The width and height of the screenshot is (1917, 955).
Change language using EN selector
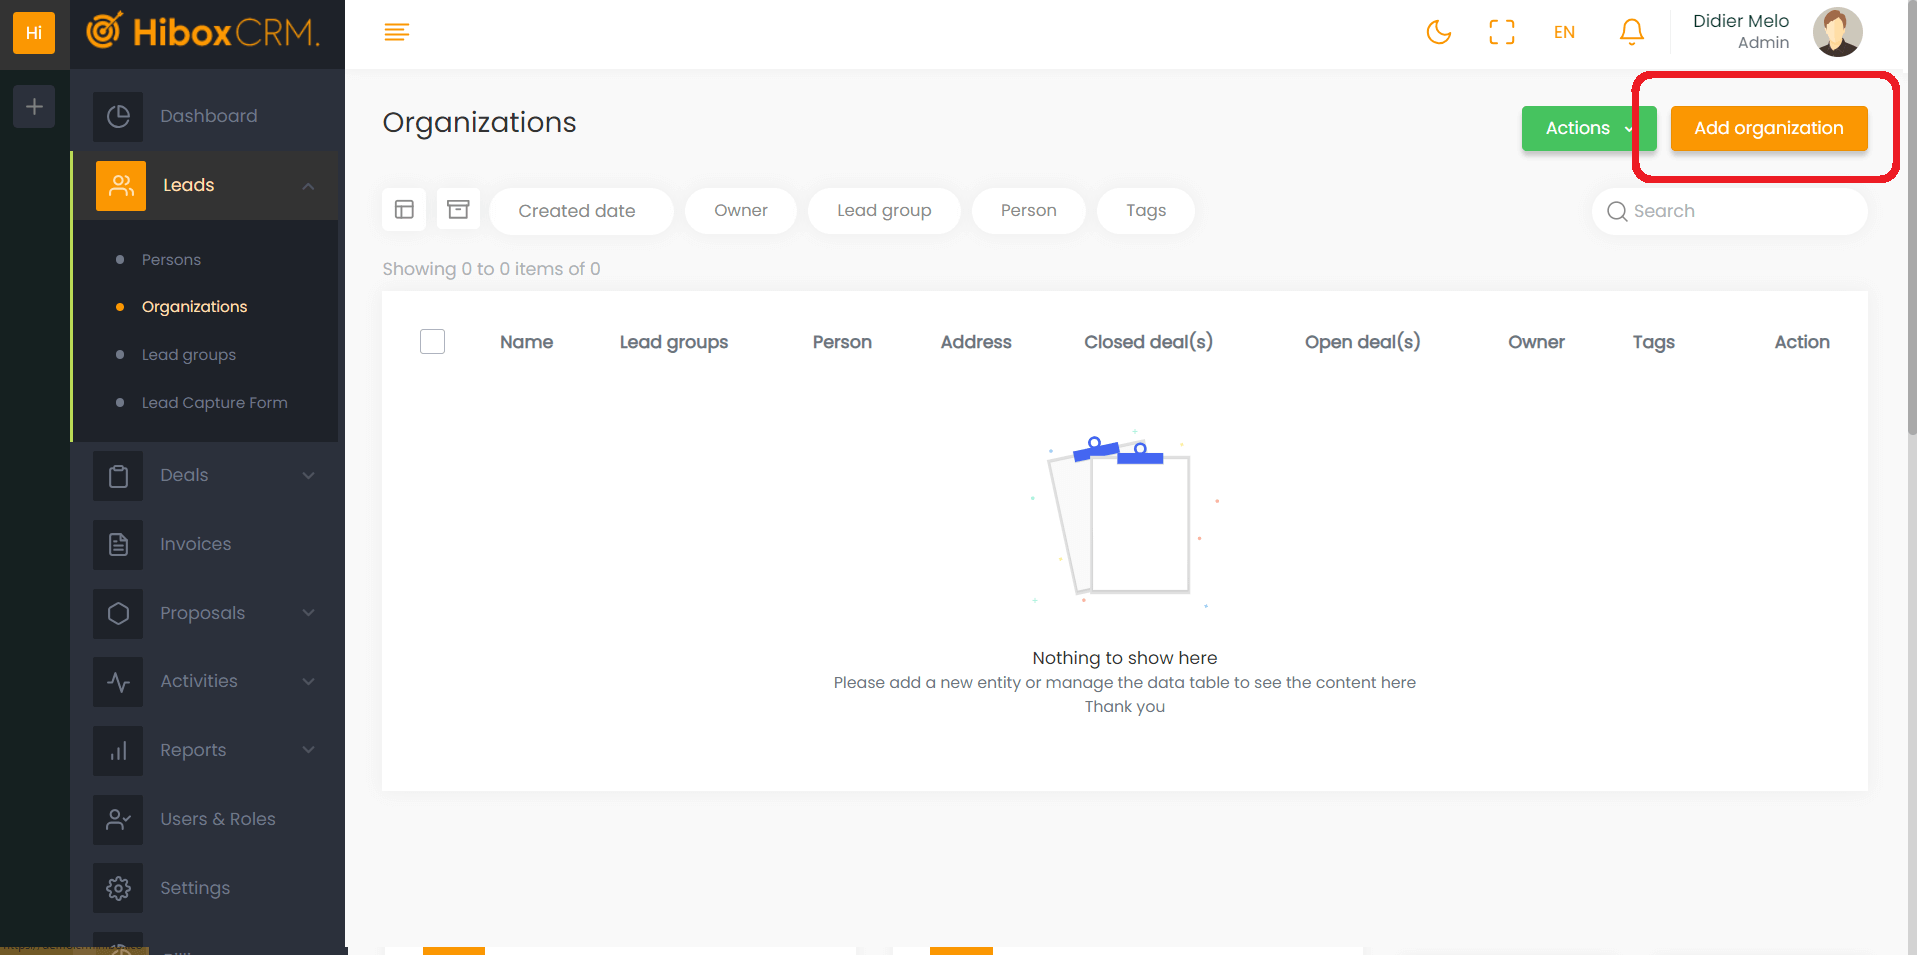tap(1564, 32)
